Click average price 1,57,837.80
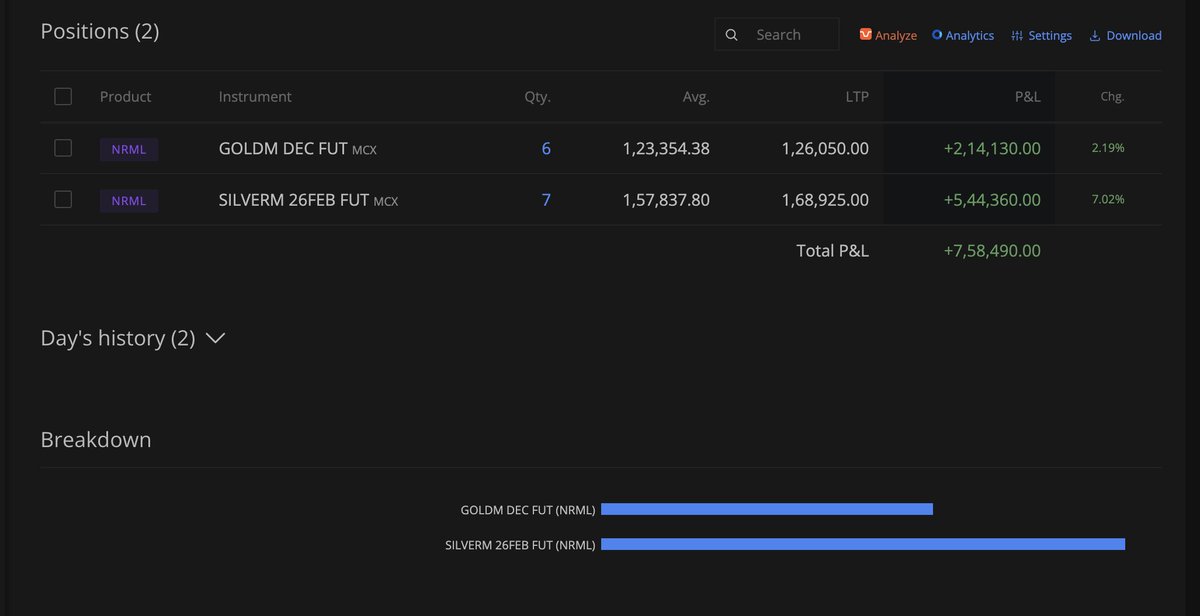Viewport: 1200px width, 616px height. click(x=666, y=200)
